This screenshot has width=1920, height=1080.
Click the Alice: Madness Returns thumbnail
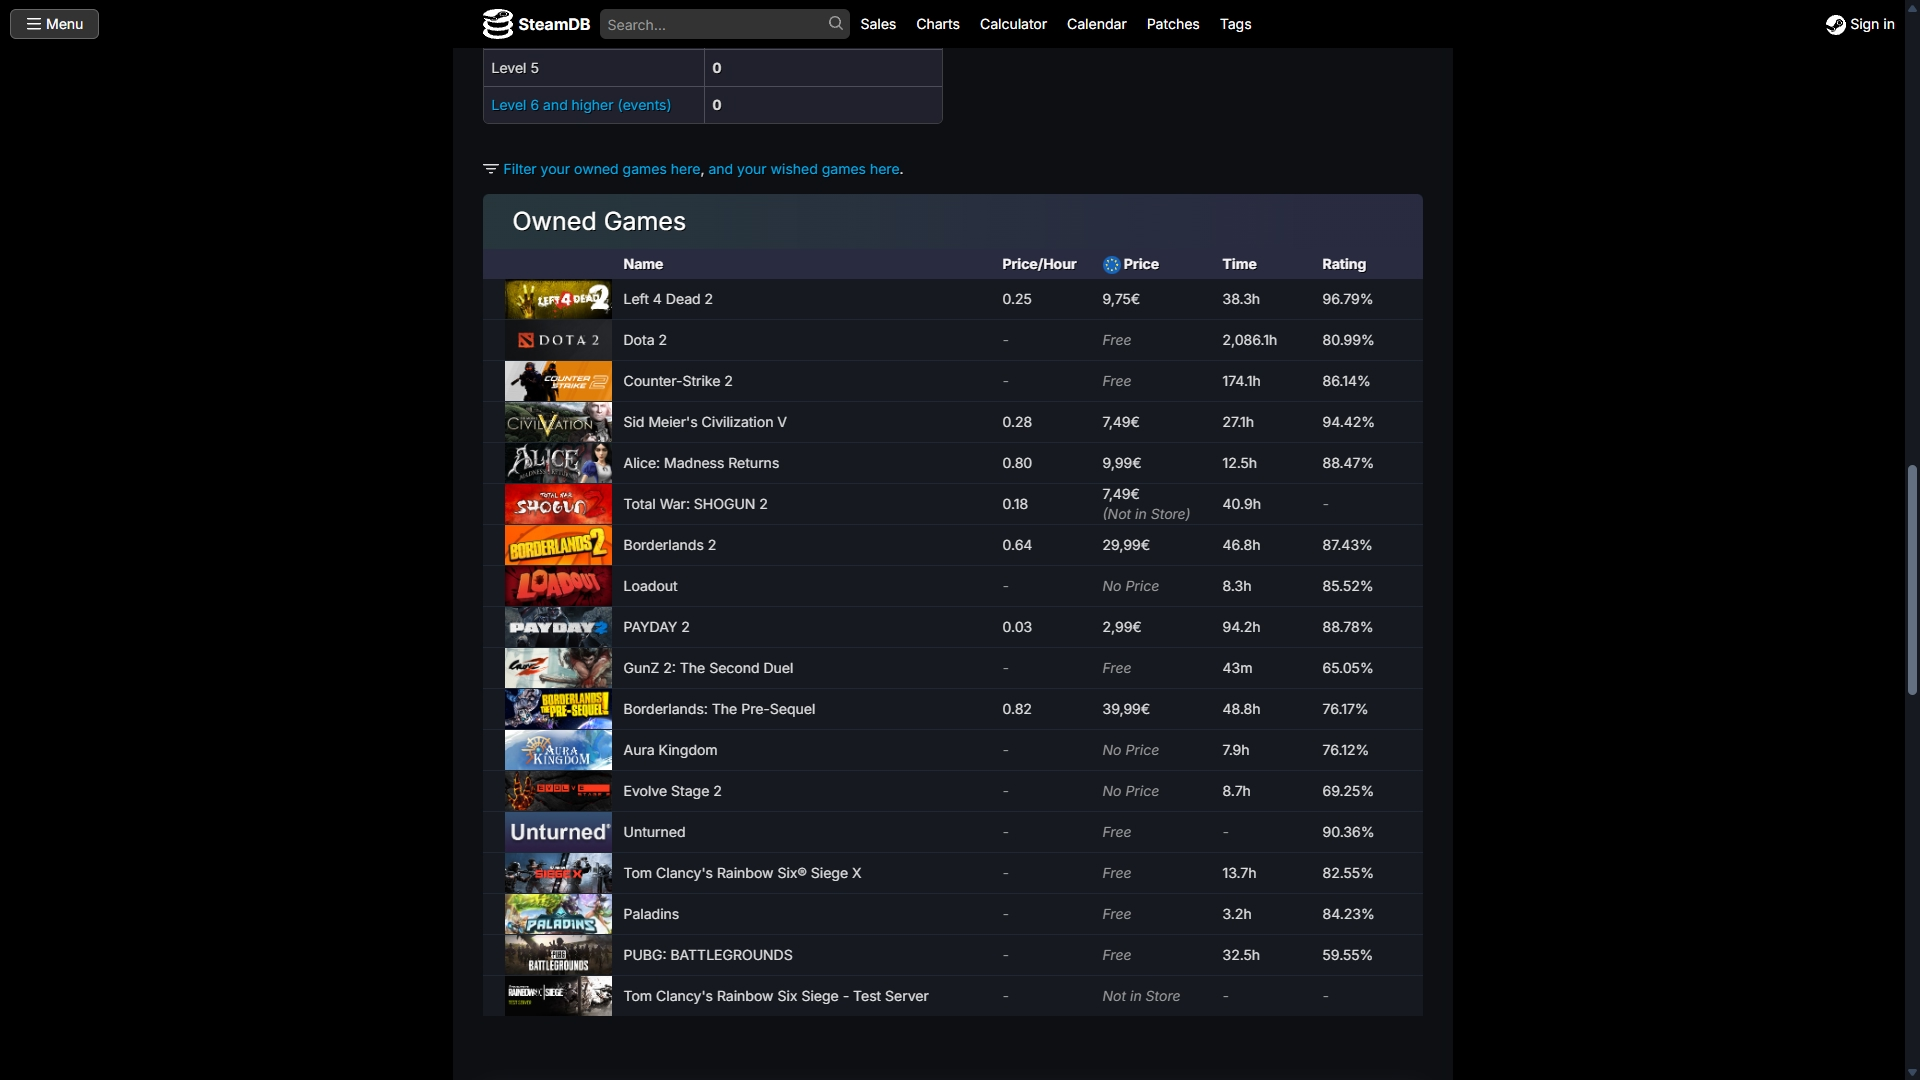point(558,463)
